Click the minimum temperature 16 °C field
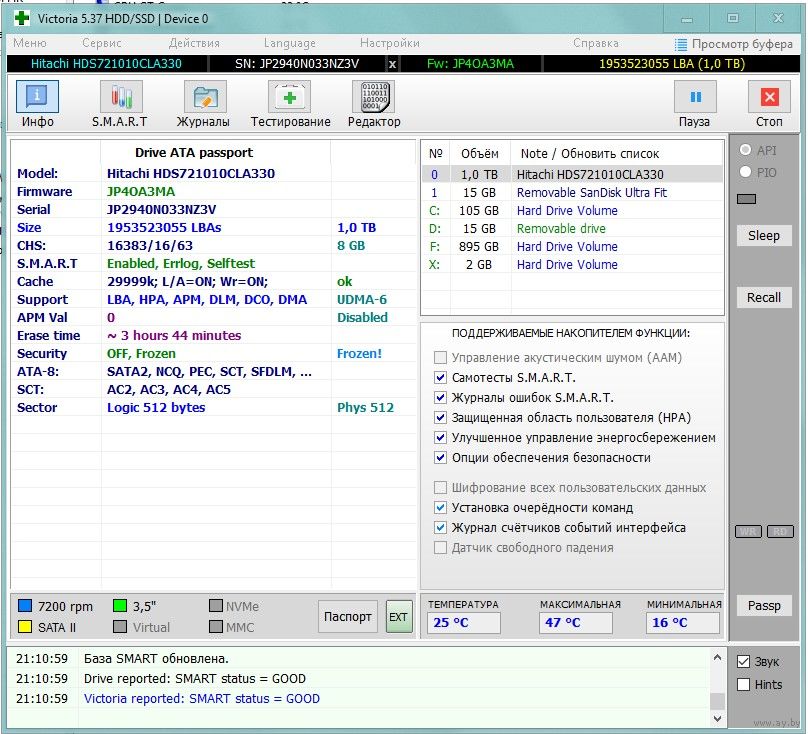 [x=683, y=623]
